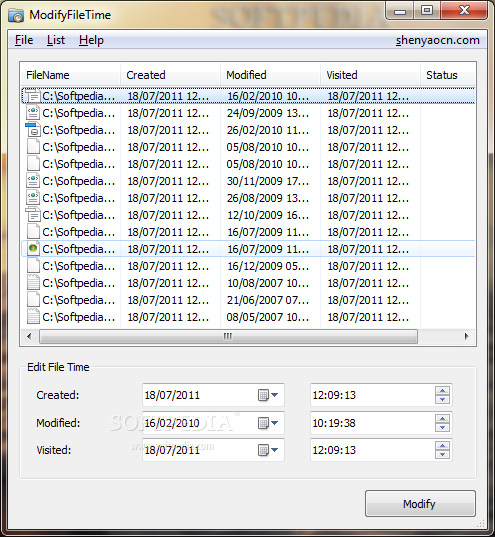Click Modified cell 24/09/2009 13...
495x537 pixels.
pos(268,113)
